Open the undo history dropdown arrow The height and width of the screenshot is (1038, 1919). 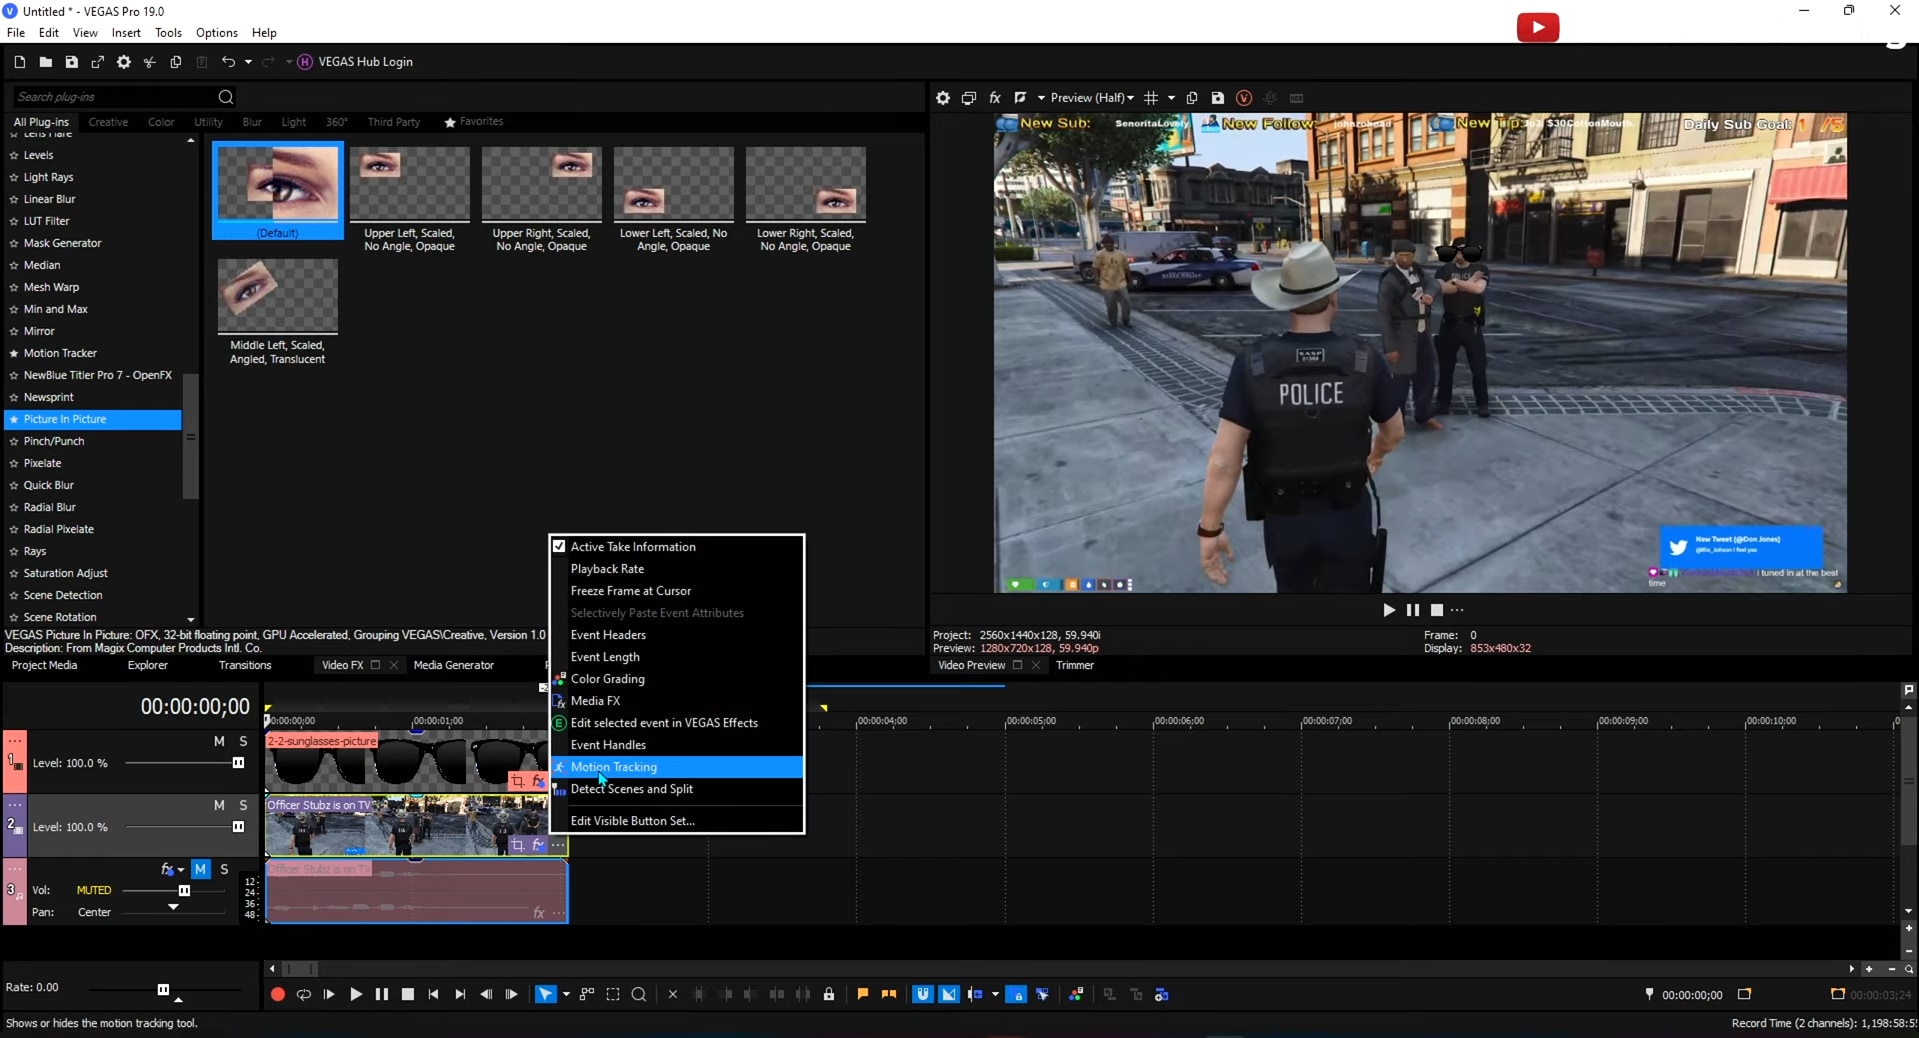pyautogui.click(x=248, y=62)
